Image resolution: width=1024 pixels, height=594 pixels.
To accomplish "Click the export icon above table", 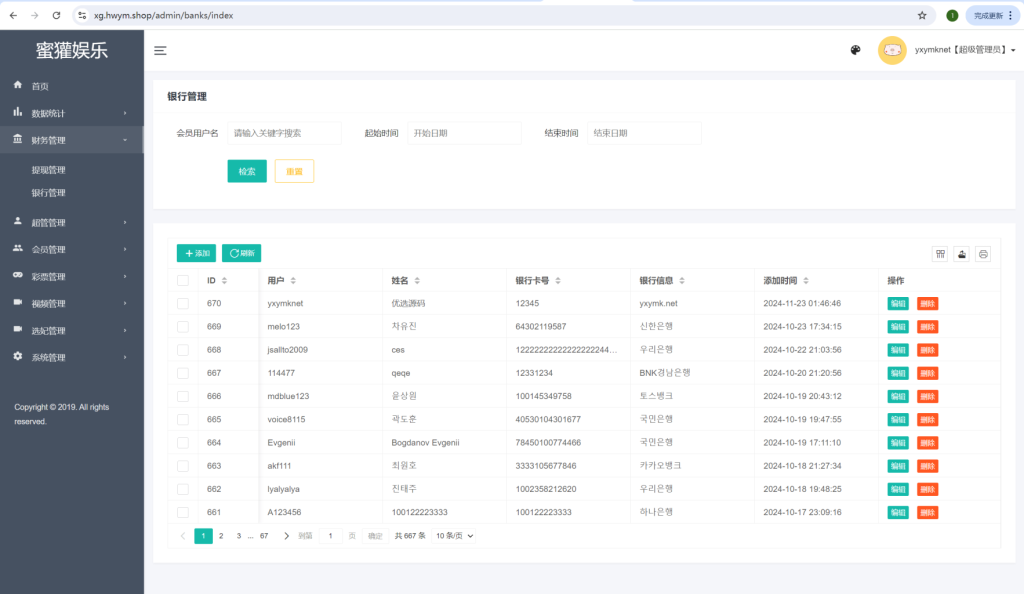I will (962, 254).
